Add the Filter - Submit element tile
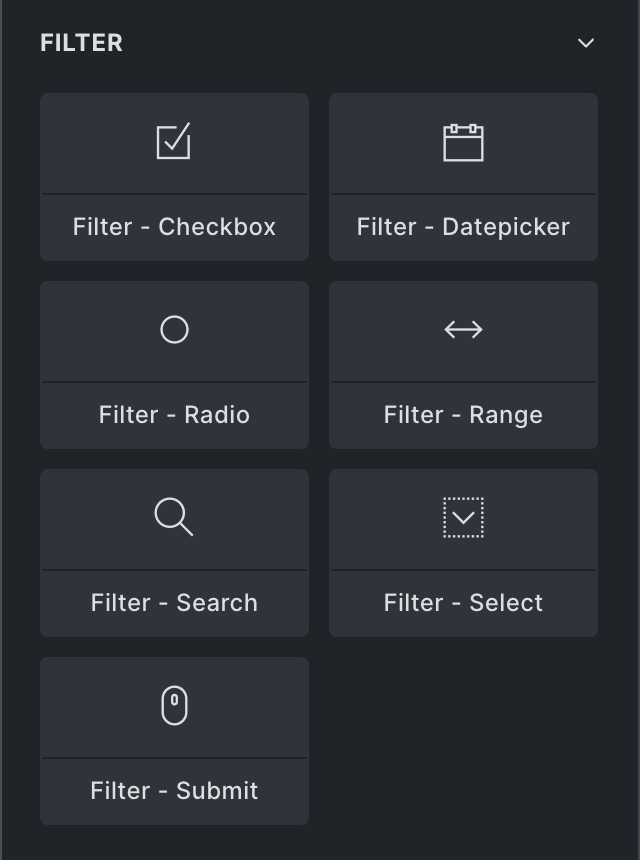Viewport: 640px width, 860px height. (x=174, y=741)
